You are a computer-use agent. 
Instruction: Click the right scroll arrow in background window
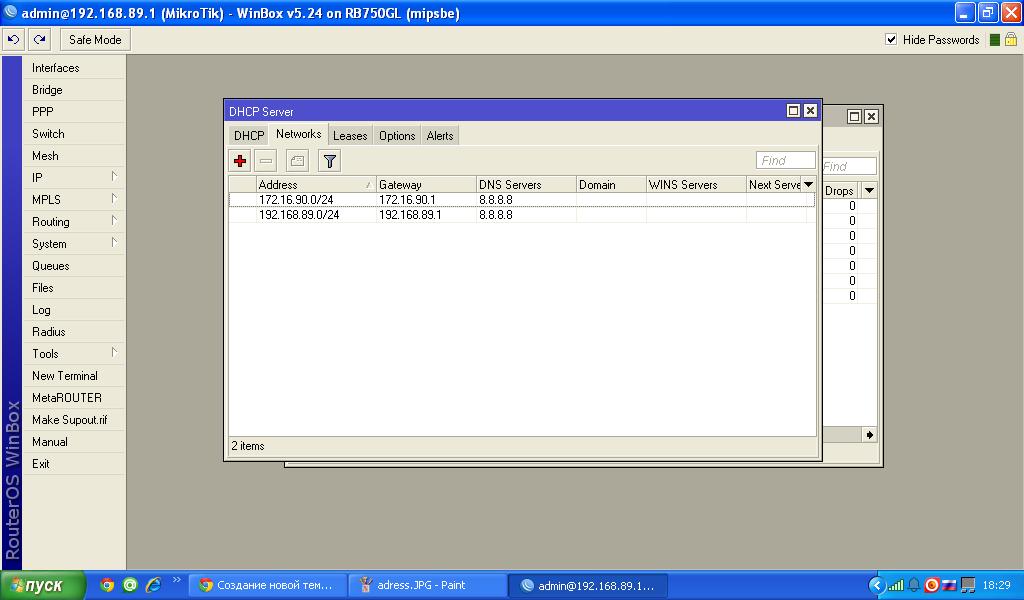pos(869,435)
